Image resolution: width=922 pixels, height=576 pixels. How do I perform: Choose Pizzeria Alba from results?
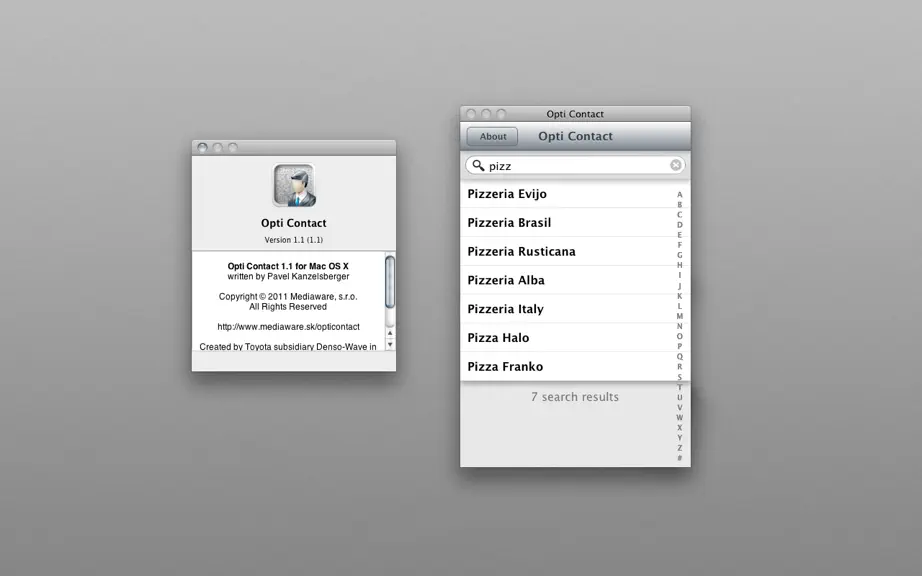click(x=568, y=280)
